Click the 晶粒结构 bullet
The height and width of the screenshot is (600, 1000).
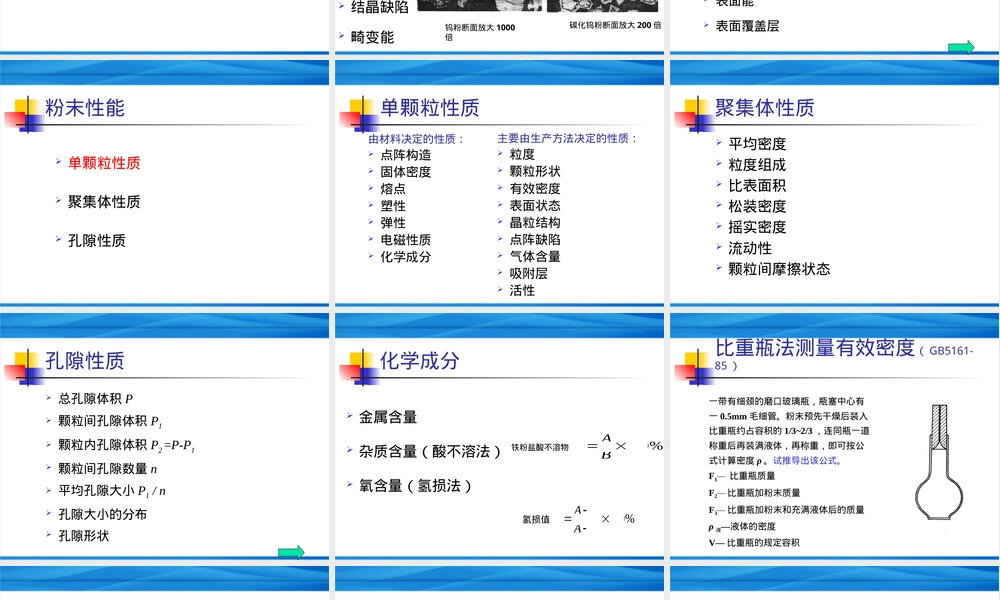[x=534, y=223]
